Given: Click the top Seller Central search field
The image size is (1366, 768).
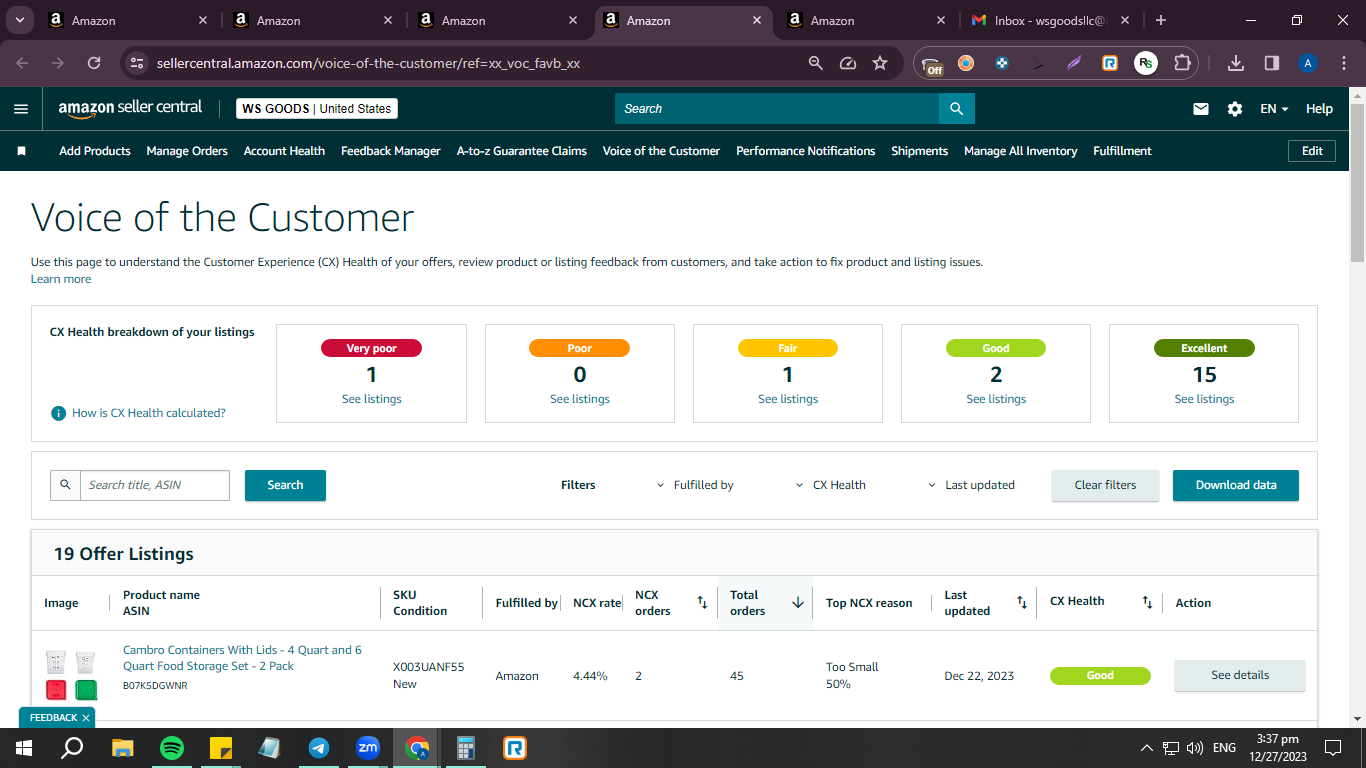Looking at the screenshot, I should (x=777, y=109).
